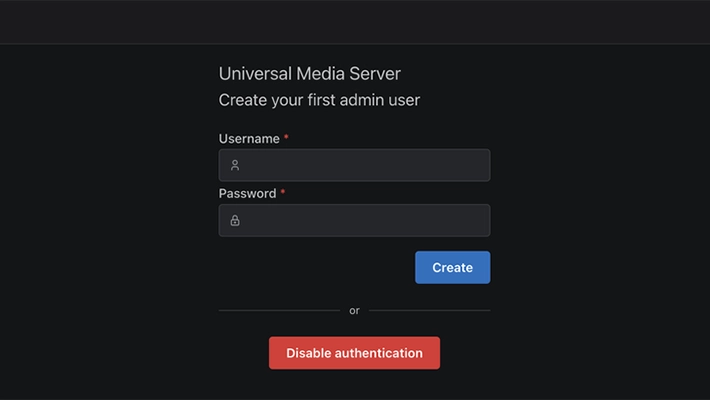Screen dimensions: 710x400
Task: Click the 'Create your first admin user' subtitle
Action: [319, 100]
